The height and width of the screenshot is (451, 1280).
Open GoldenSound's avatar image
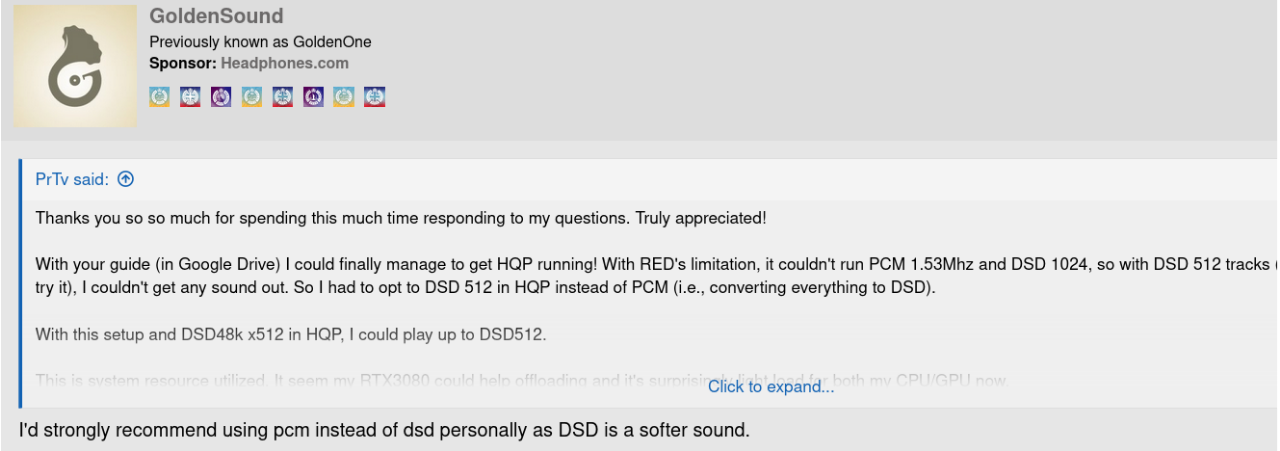click(75, 66)
